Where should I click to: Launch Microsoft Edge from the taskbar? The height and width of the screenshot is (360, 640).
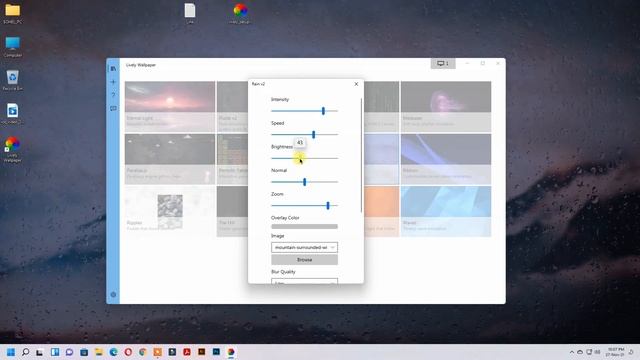tap(113, 352)
